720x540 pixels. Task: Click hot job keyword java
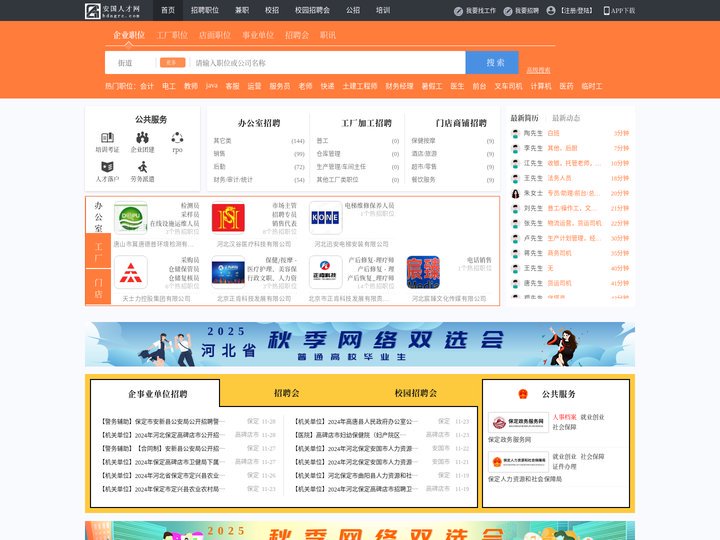pyautogui.click(x=212, y=86)
